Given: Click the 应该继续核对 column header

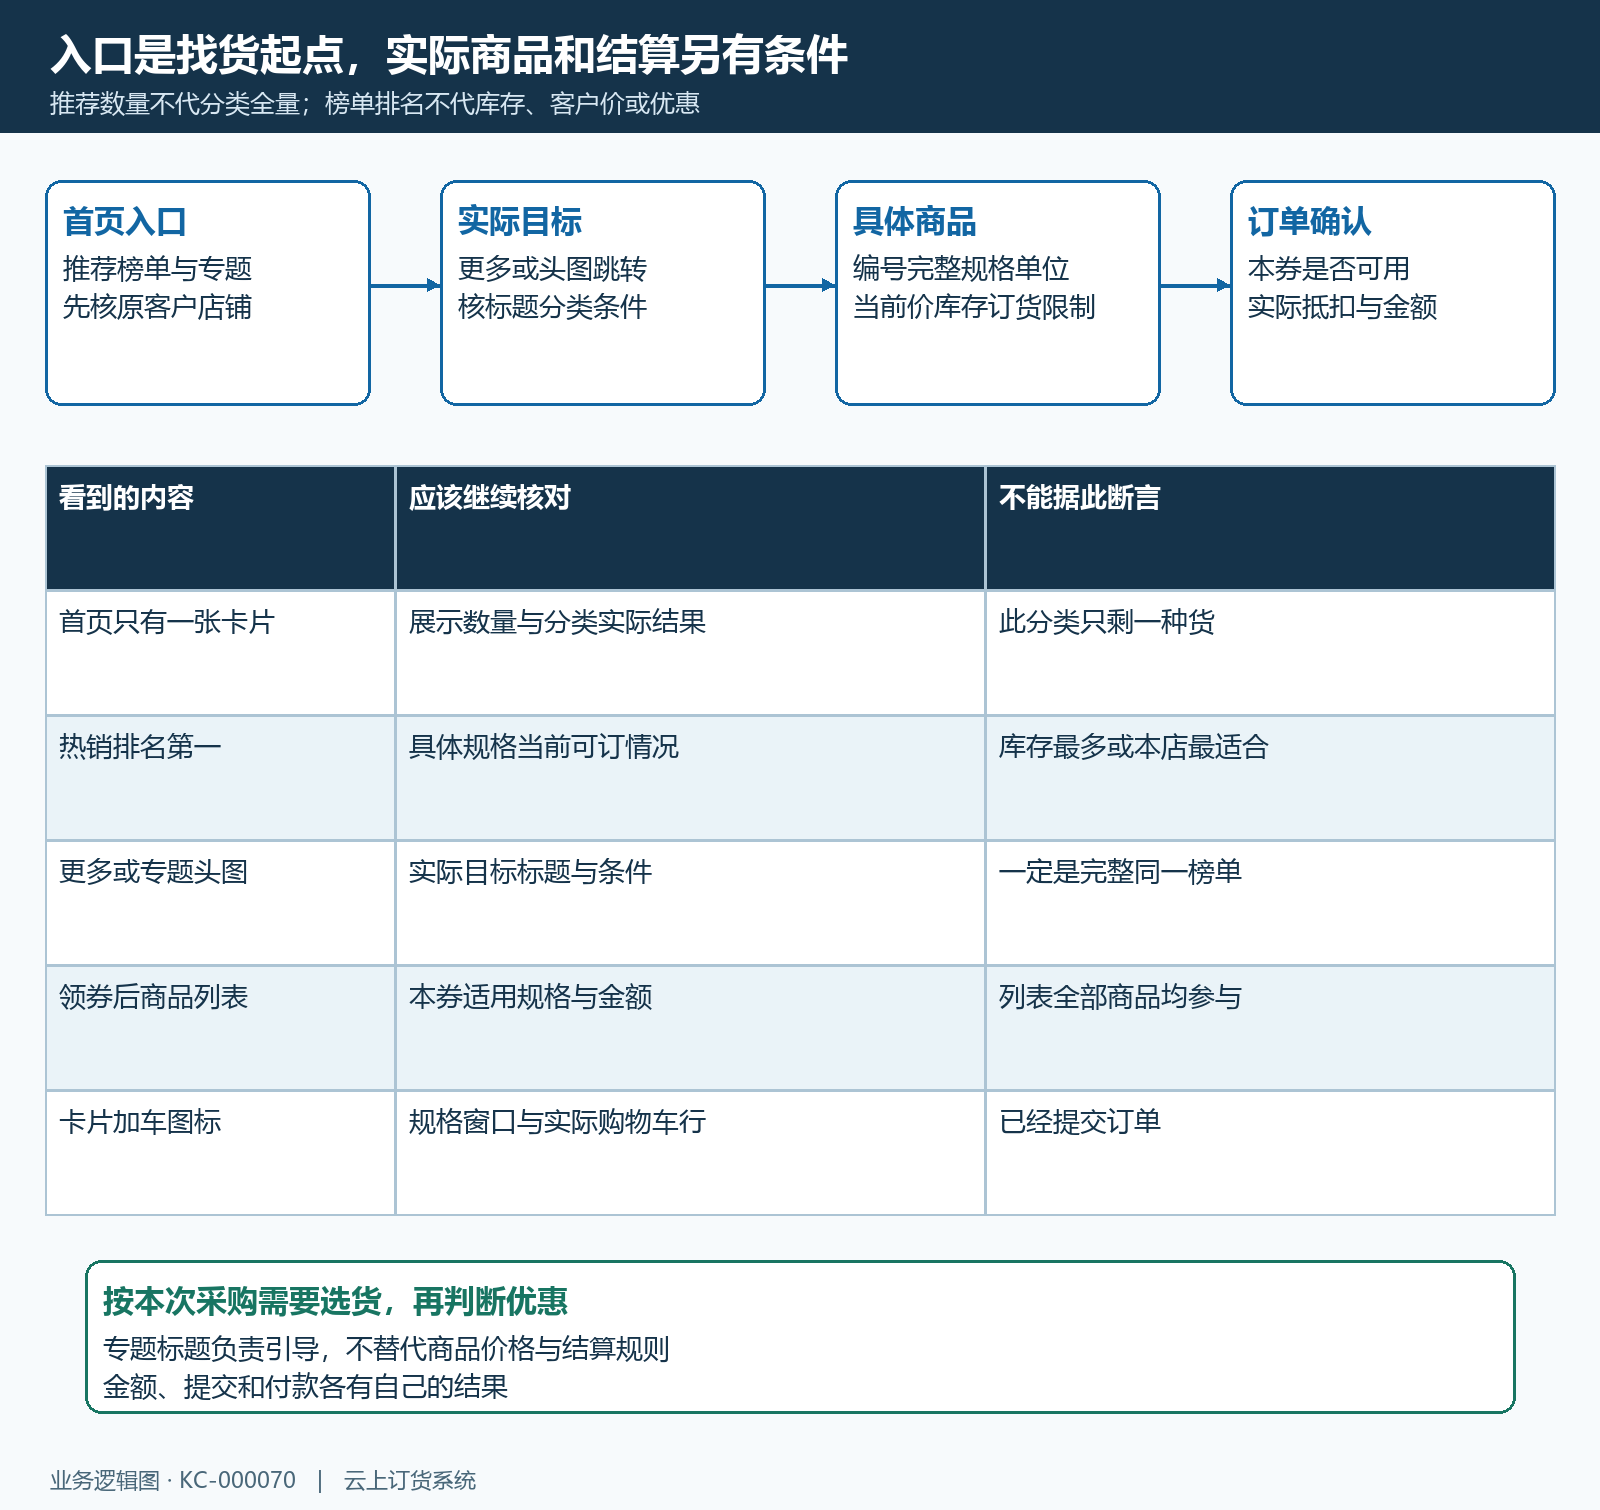Looking at the screenshot, I should coord(691,528).
